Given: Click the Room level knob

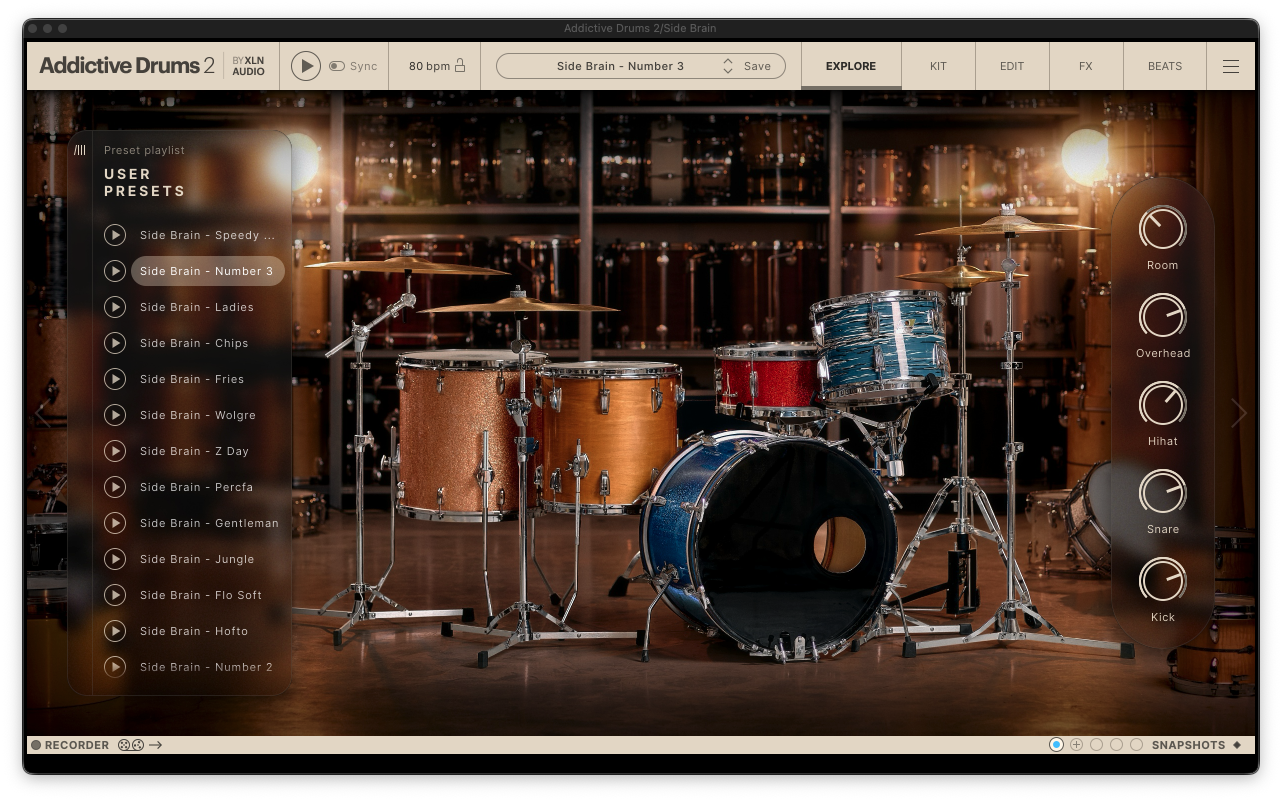Looking at the screenshot, I should coord(1162,229).
